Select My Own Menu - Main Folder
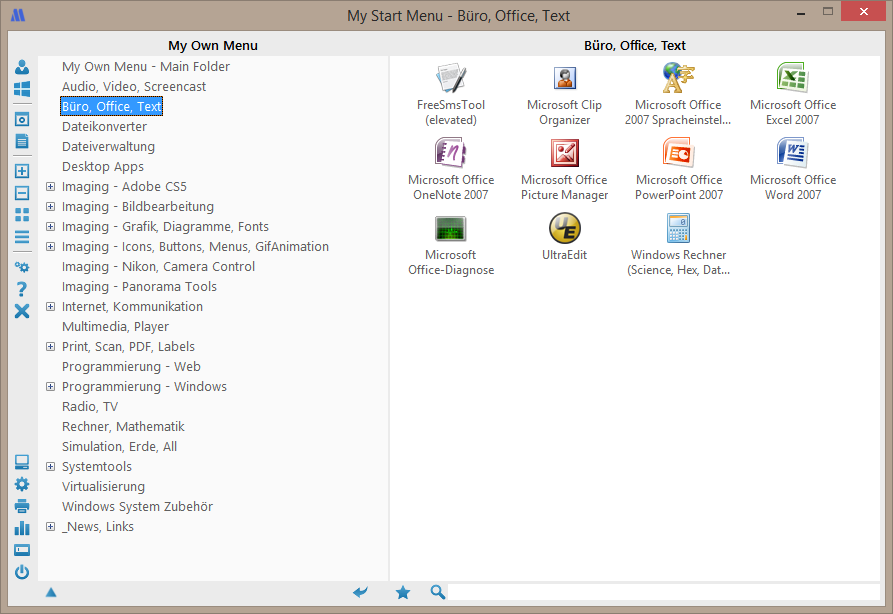Image resolution: width=893 pixels, height=614 pixels. coord(146,67)
